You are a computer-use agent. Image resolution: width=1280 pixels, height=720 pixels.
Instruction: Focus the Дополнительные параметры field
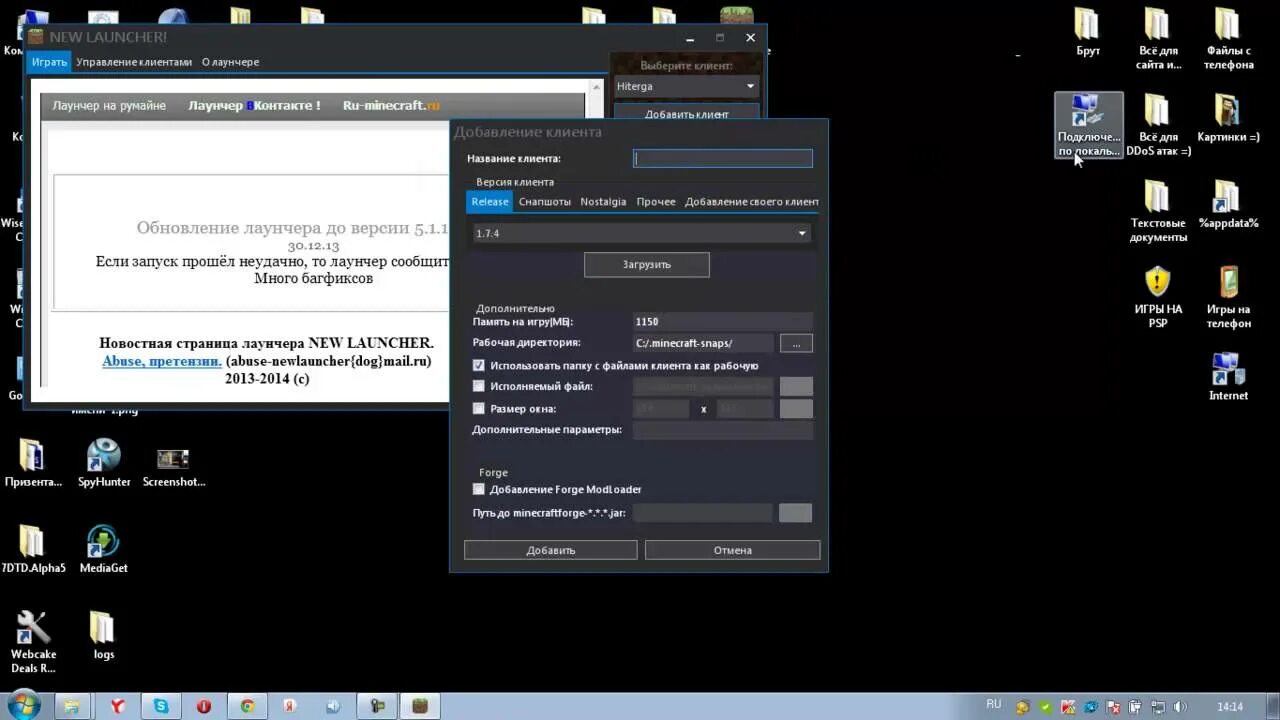pos(723,430)
